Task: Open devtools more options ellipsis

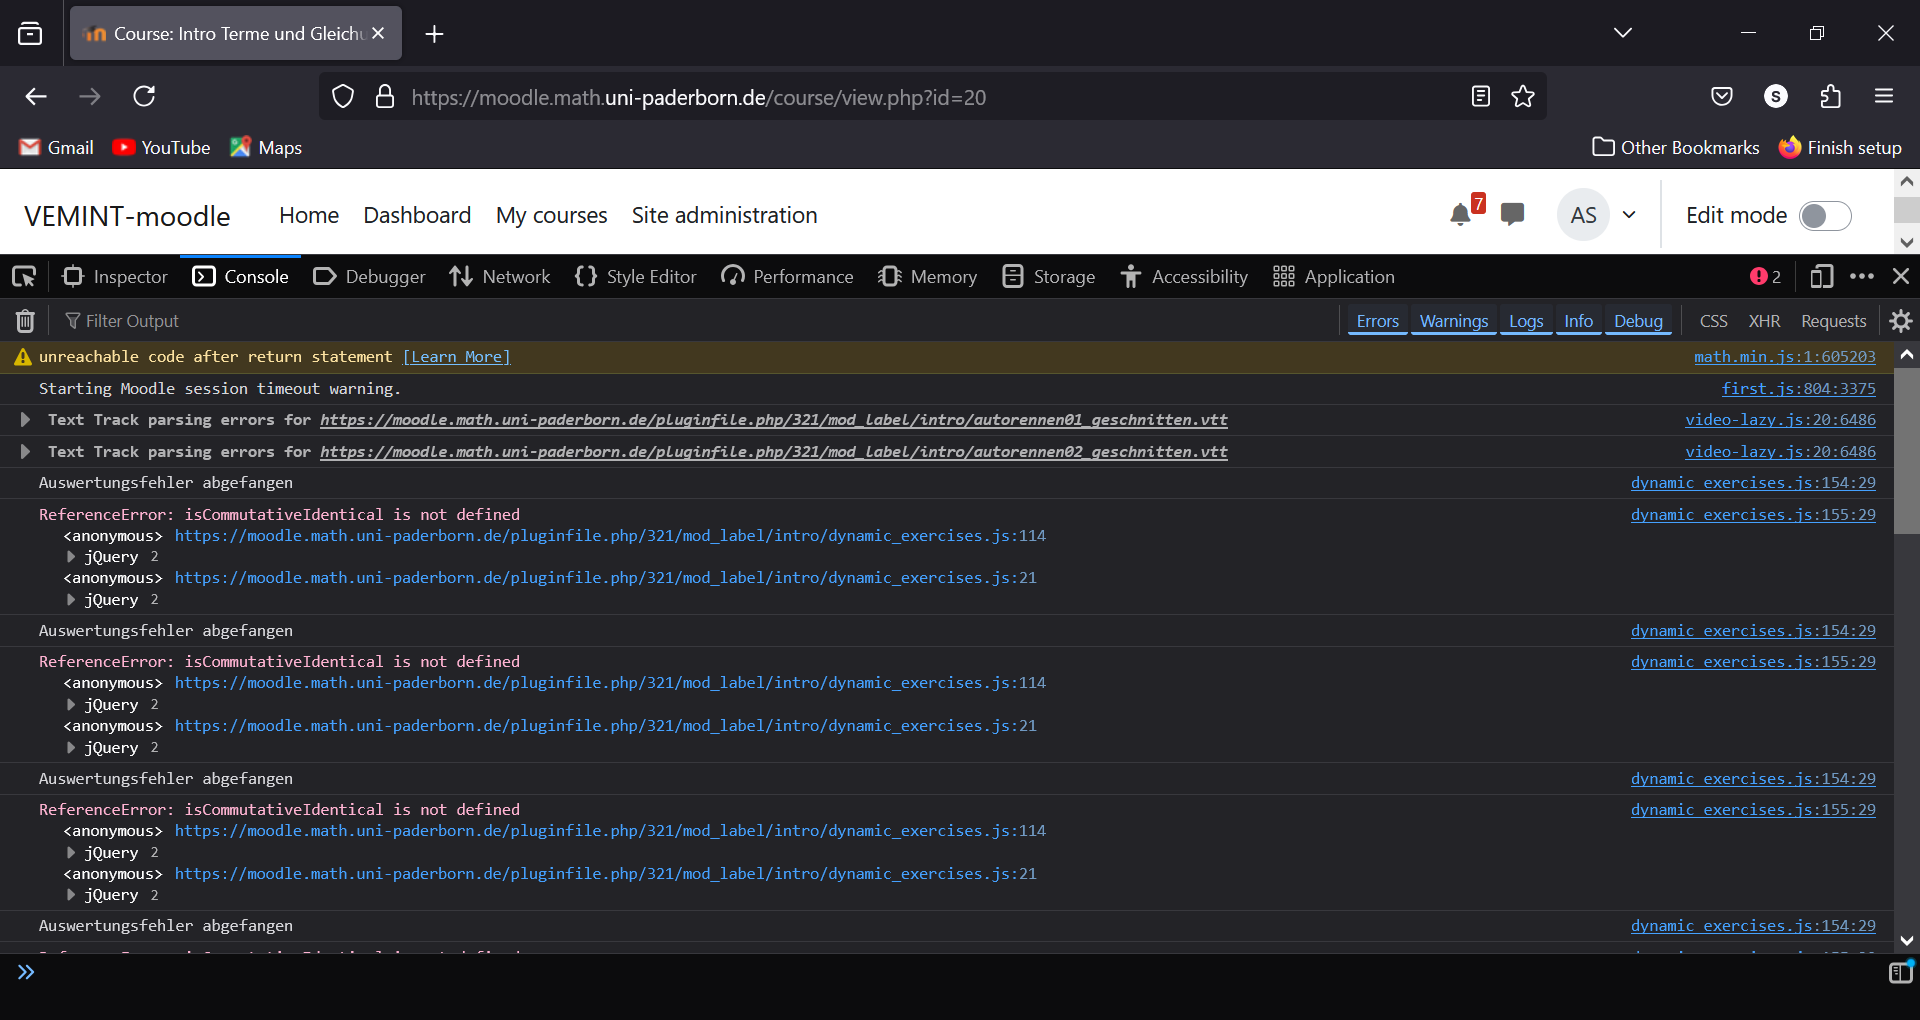Action: (x=1862, y=277)
